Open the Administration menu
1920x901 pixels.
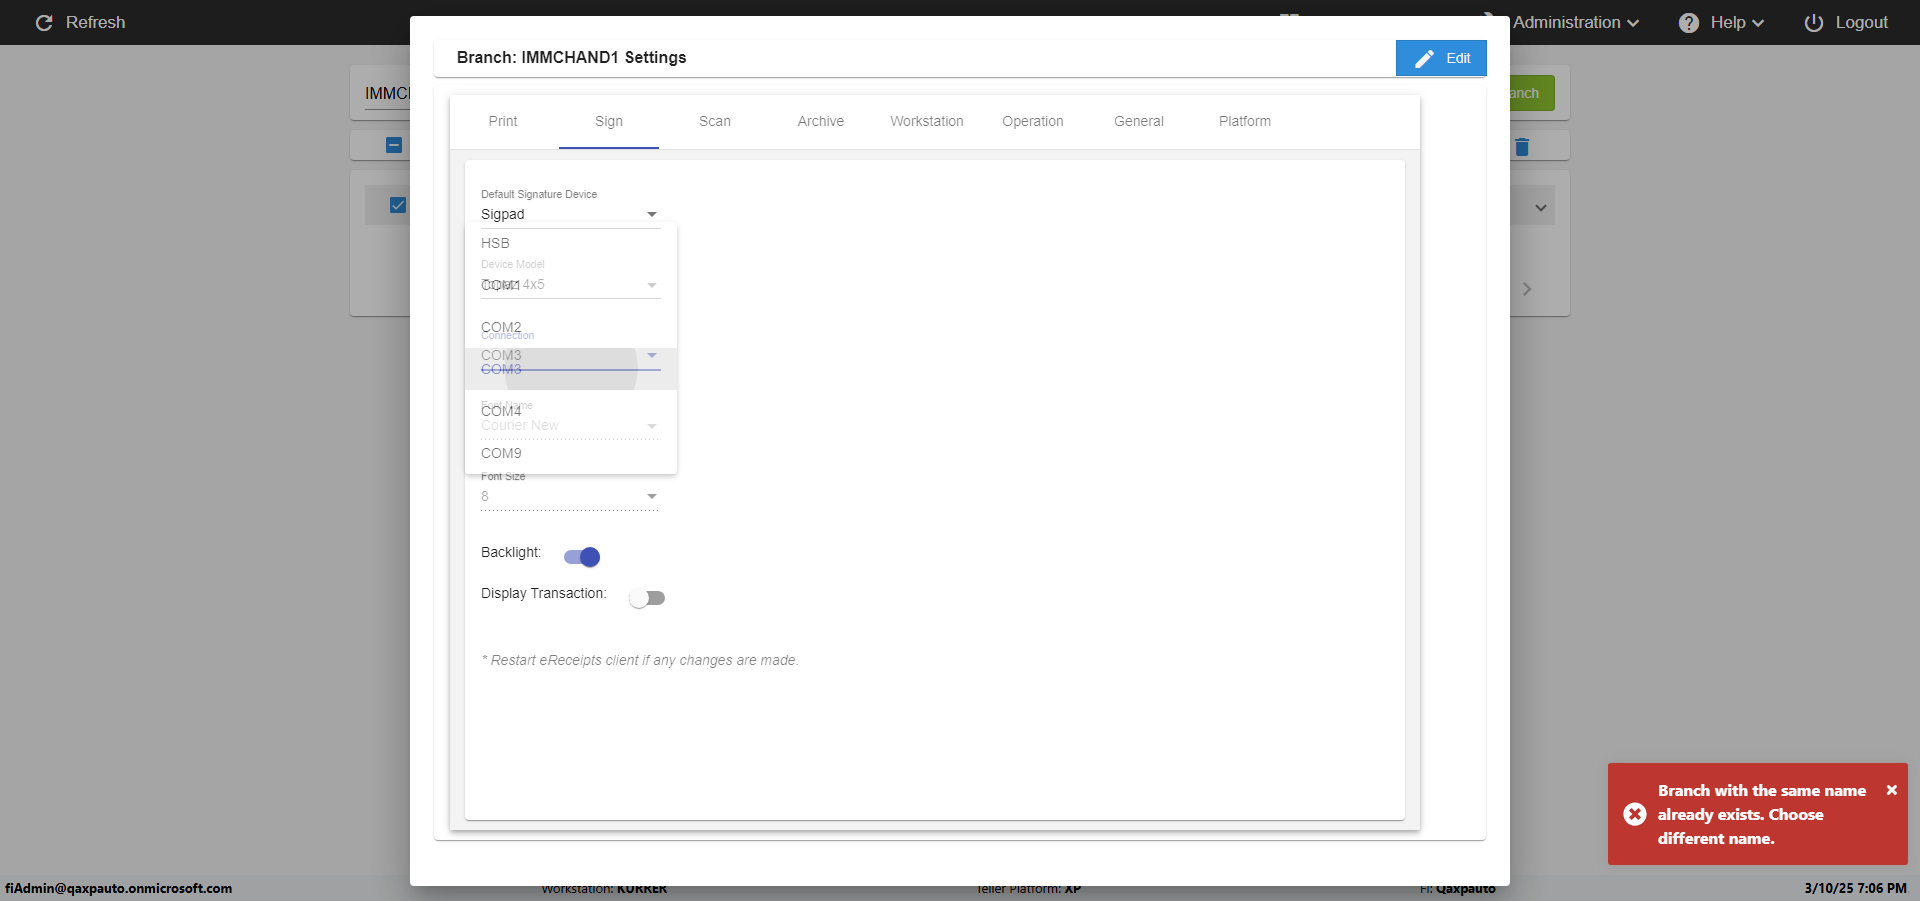pos(1575,22)
